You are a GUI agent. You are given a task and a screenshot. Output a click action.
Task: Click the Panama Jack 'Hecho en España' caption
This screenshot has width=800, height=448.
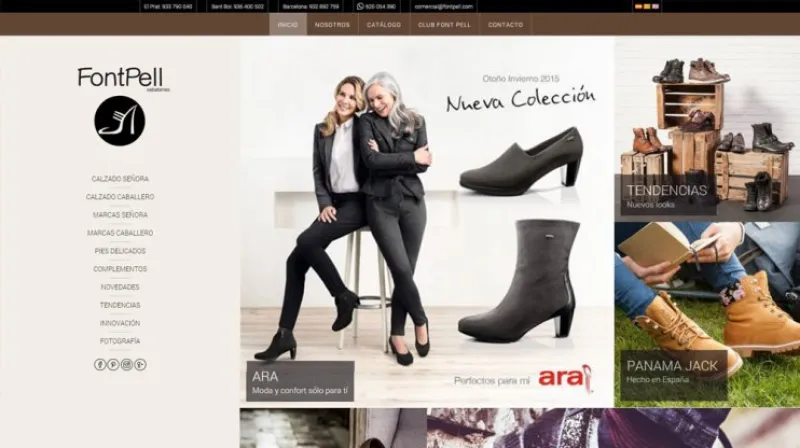(x=673, y=375)
